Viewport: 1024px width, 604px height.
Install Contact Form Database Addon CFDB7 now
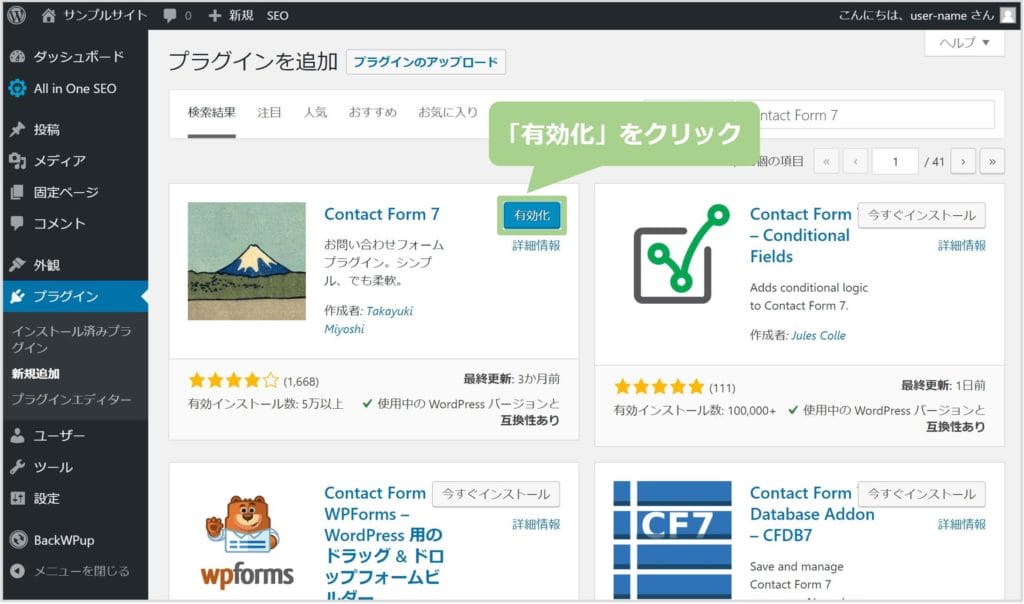tap(921, 494)
